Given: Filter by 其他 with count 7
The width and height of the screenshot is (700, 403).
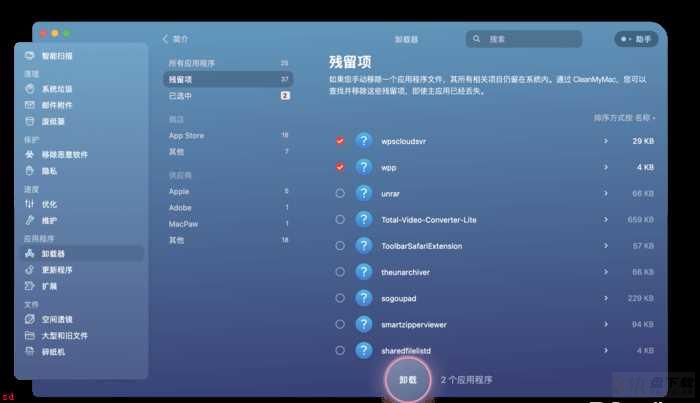Looking at the screenshot, I should pyautogui.click(x=228, y=152).
